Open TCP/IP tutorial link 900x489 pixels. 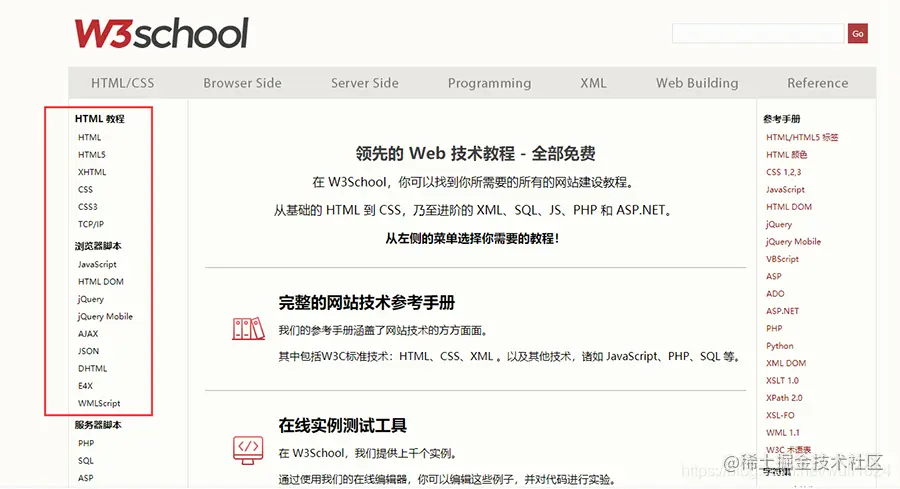click(91, 224)
